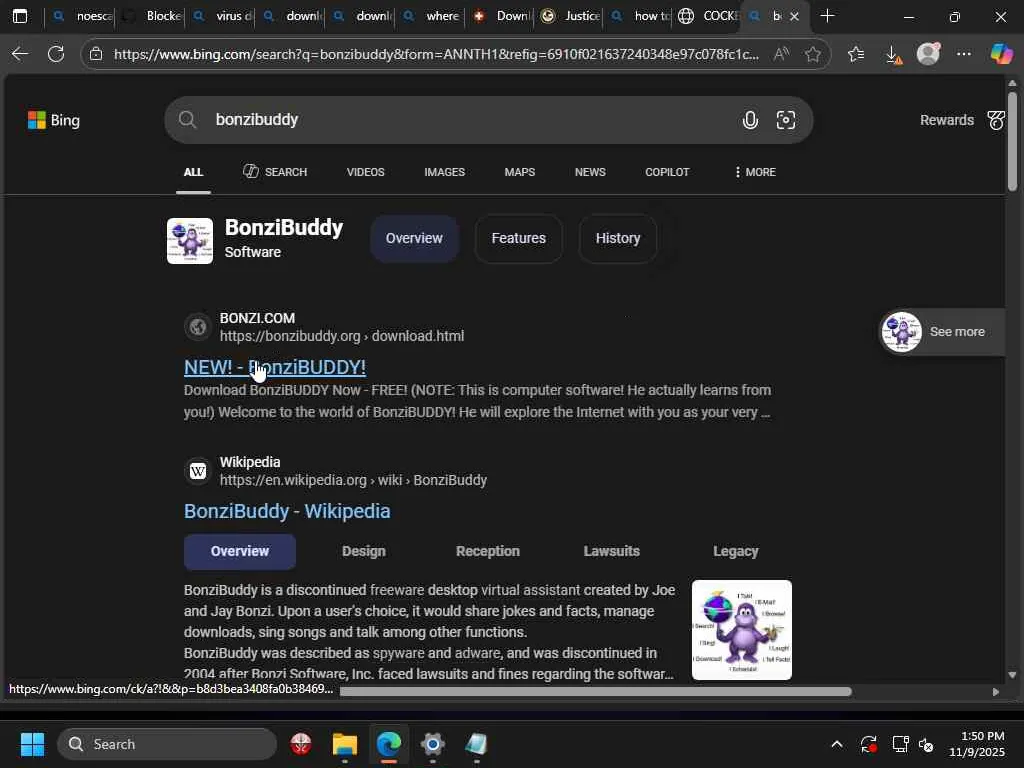Open the tab actions menu icon
1024x768 pixels.
20,16
